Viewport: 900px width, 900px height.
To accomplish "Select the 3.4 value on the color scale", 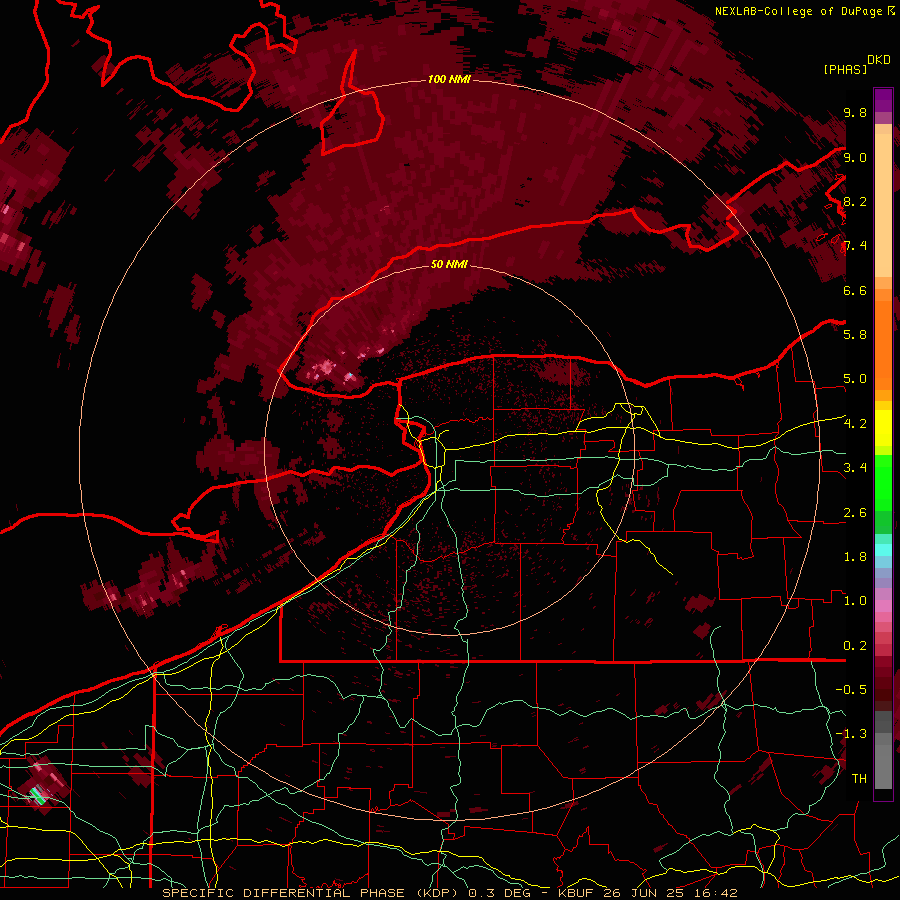I will click(855, 467).
